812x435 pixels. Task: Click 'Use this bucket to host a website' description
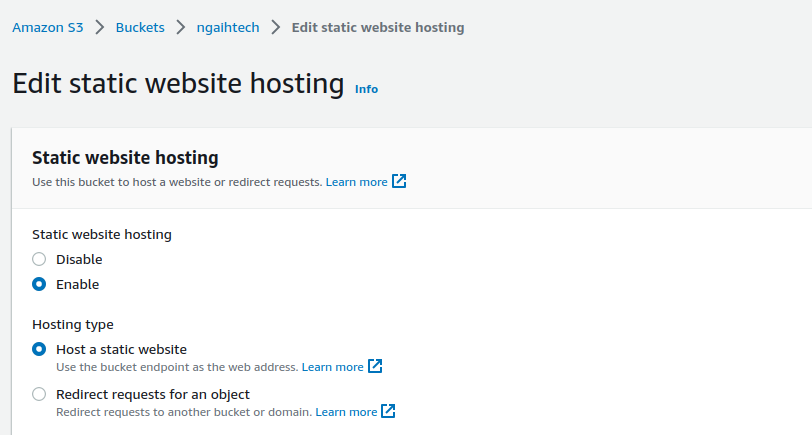pyautogui.click(x=177, y=182)
